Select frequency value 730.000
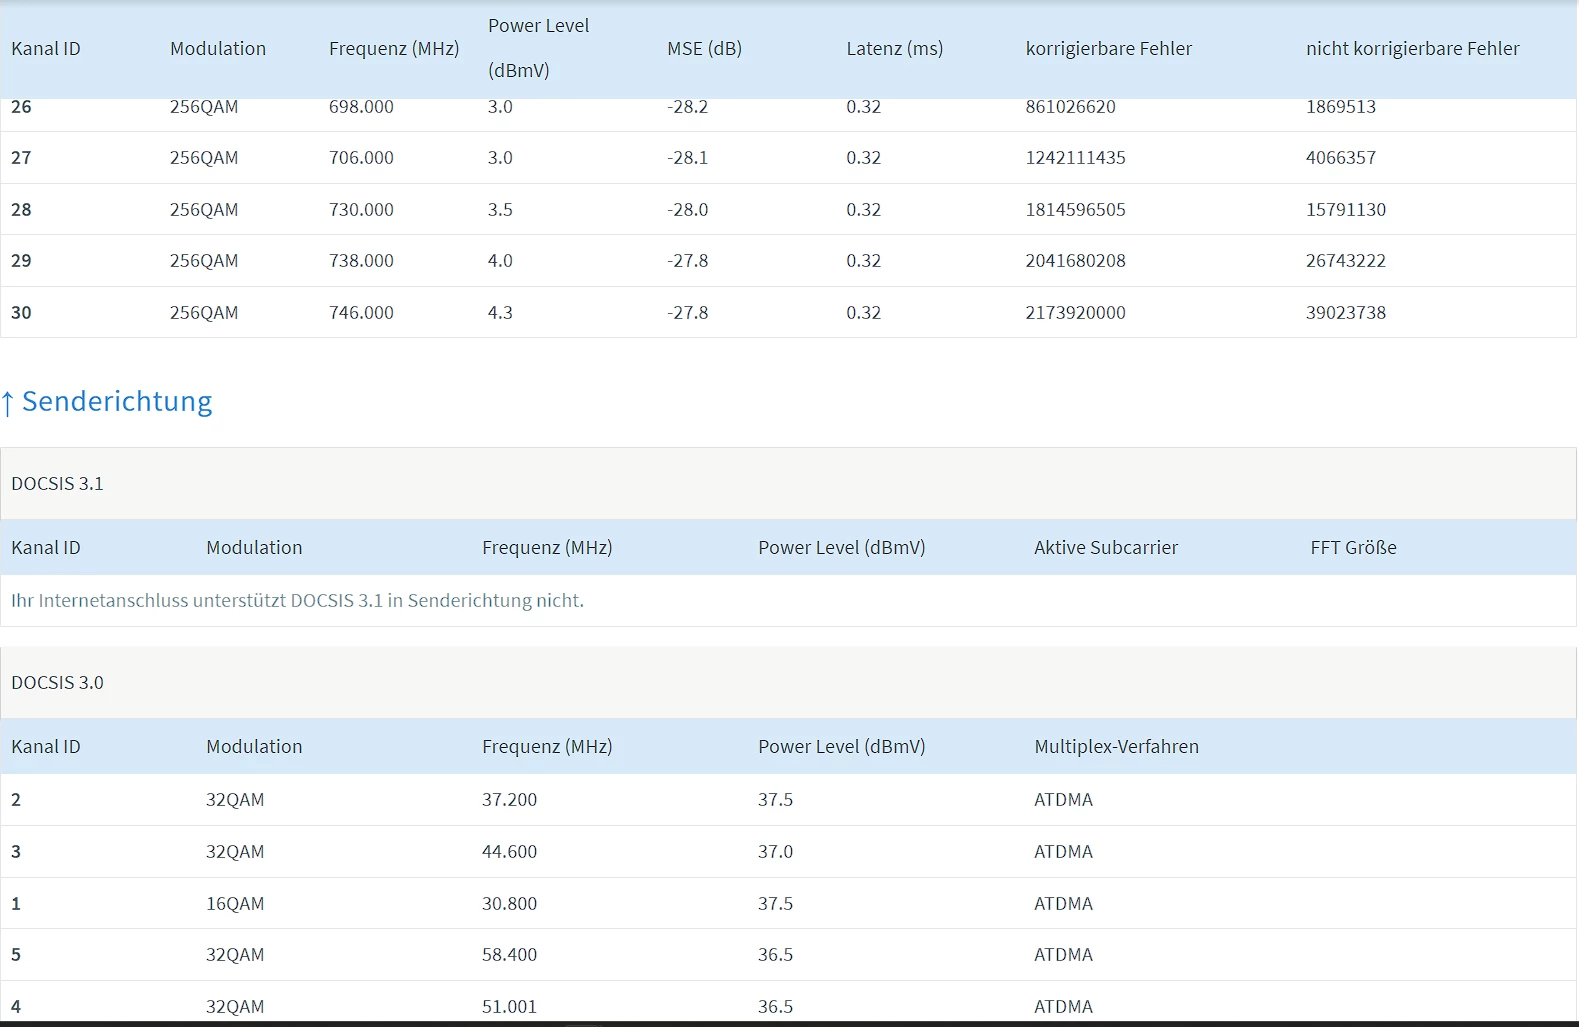 pyautogui.click(x=361, y=210)
